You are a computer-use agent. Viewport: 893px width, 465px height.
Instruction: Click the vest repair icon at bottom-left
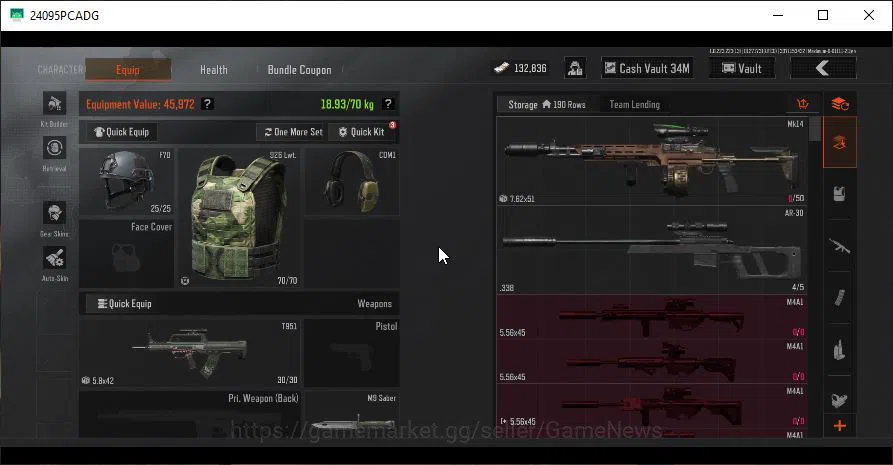185,280
